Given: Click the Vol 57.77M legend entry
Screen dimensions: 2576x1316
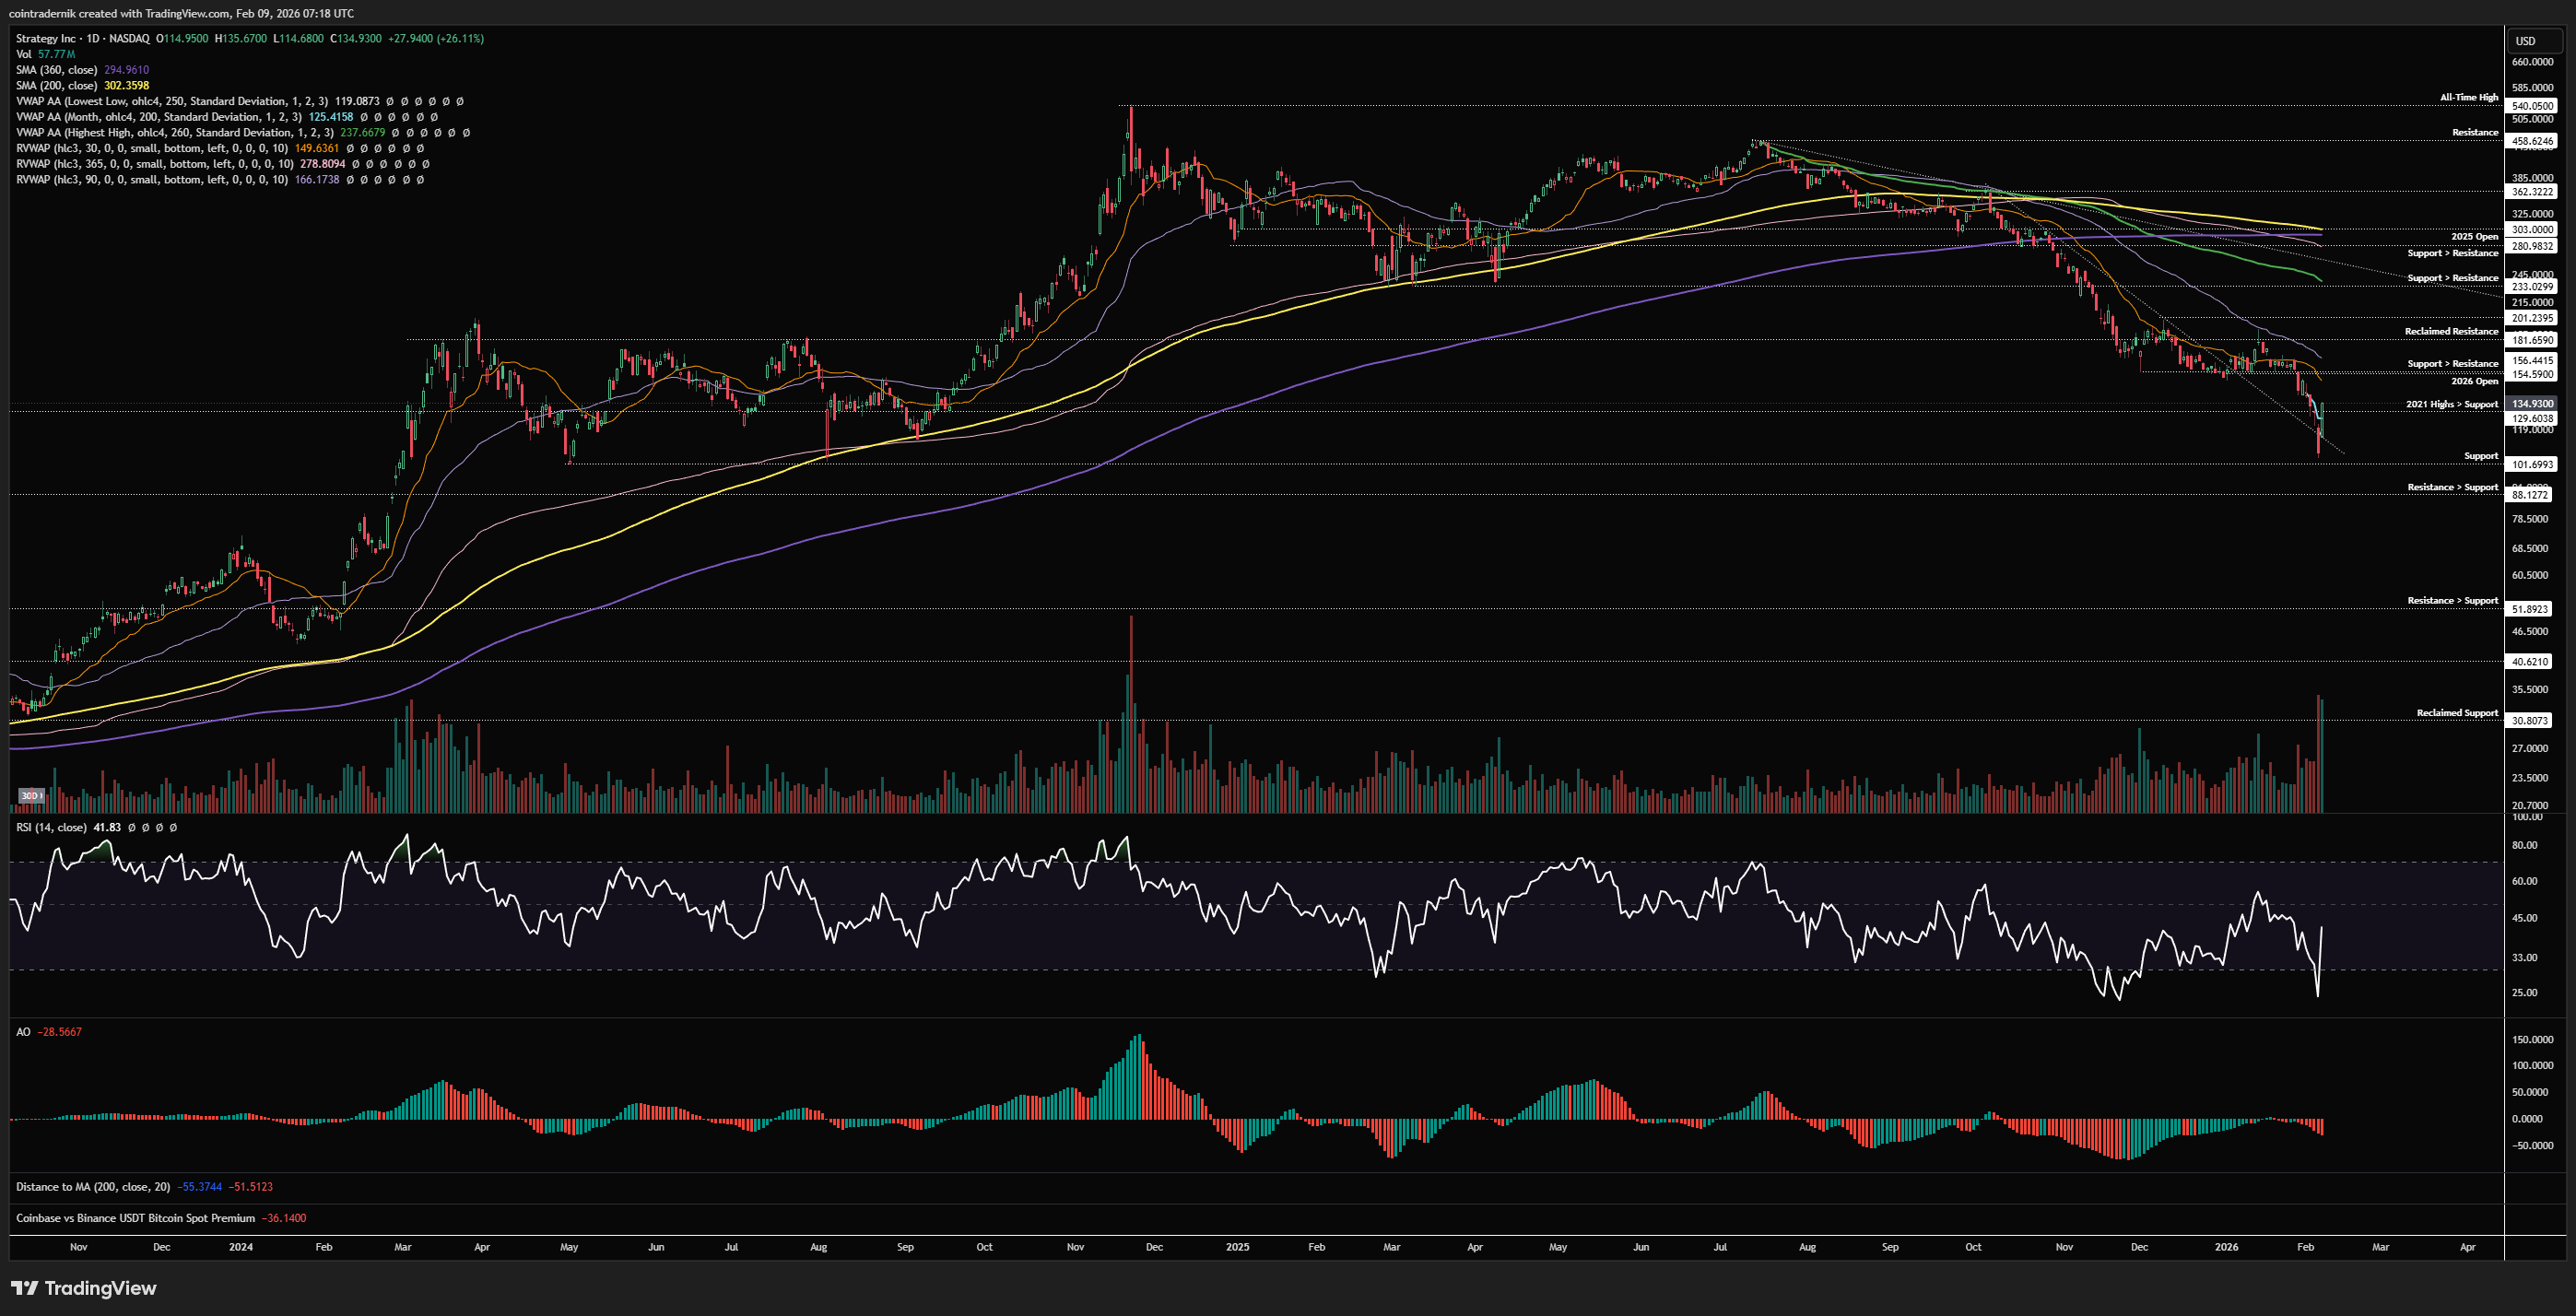Looking at the screenshot, I should coord(45,54).
